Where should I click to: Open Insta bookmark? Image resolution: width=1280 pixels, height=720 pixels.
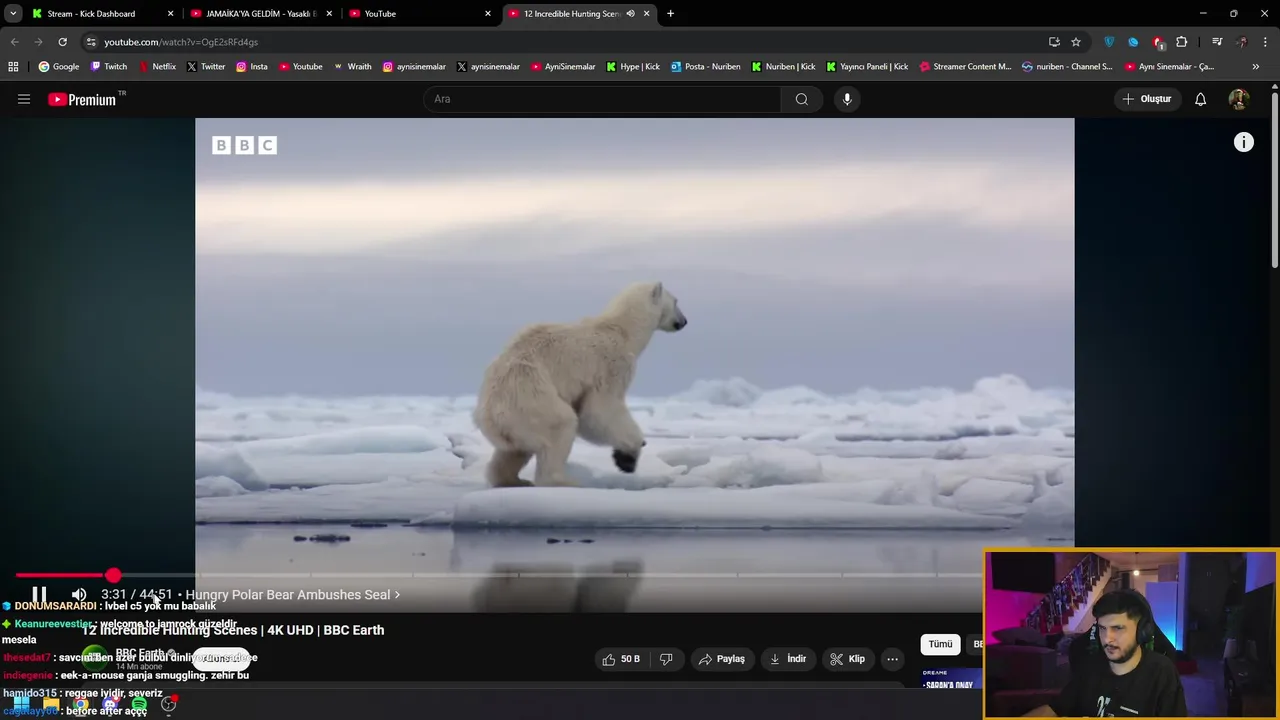pyautogui.click(x=252, y=66)
